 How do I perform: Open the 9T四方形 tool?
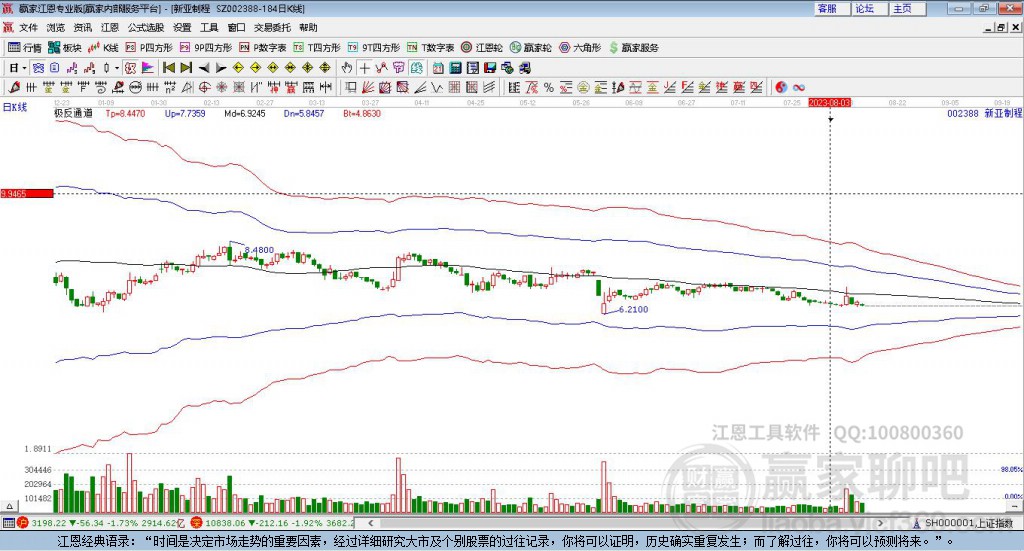[x=374, y=48]
